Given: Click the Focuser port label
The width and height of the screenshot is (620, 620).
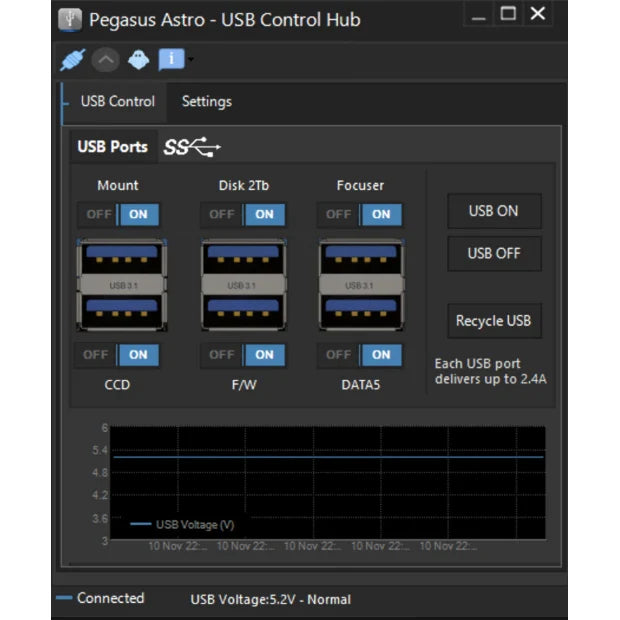Looking at the screenshot, I should tap(360, 185).
